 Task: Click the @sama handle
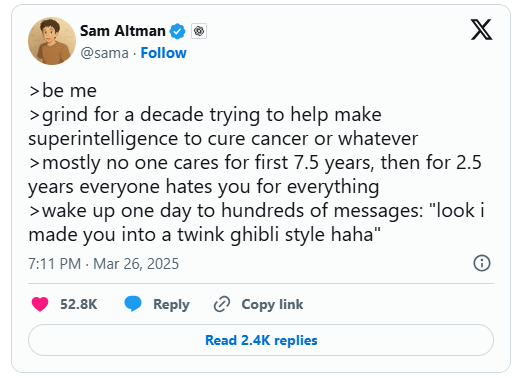104,53
